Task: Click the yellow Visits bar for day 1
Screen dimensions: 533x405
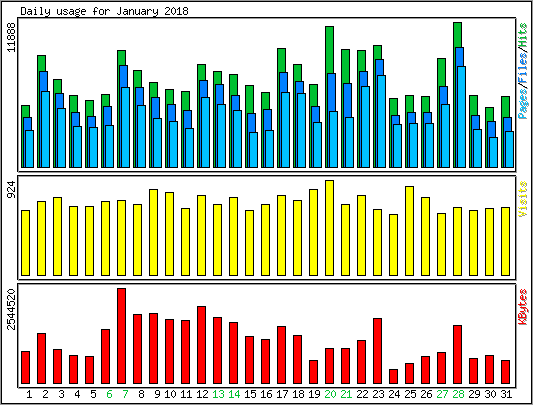Action: point(25,243)
